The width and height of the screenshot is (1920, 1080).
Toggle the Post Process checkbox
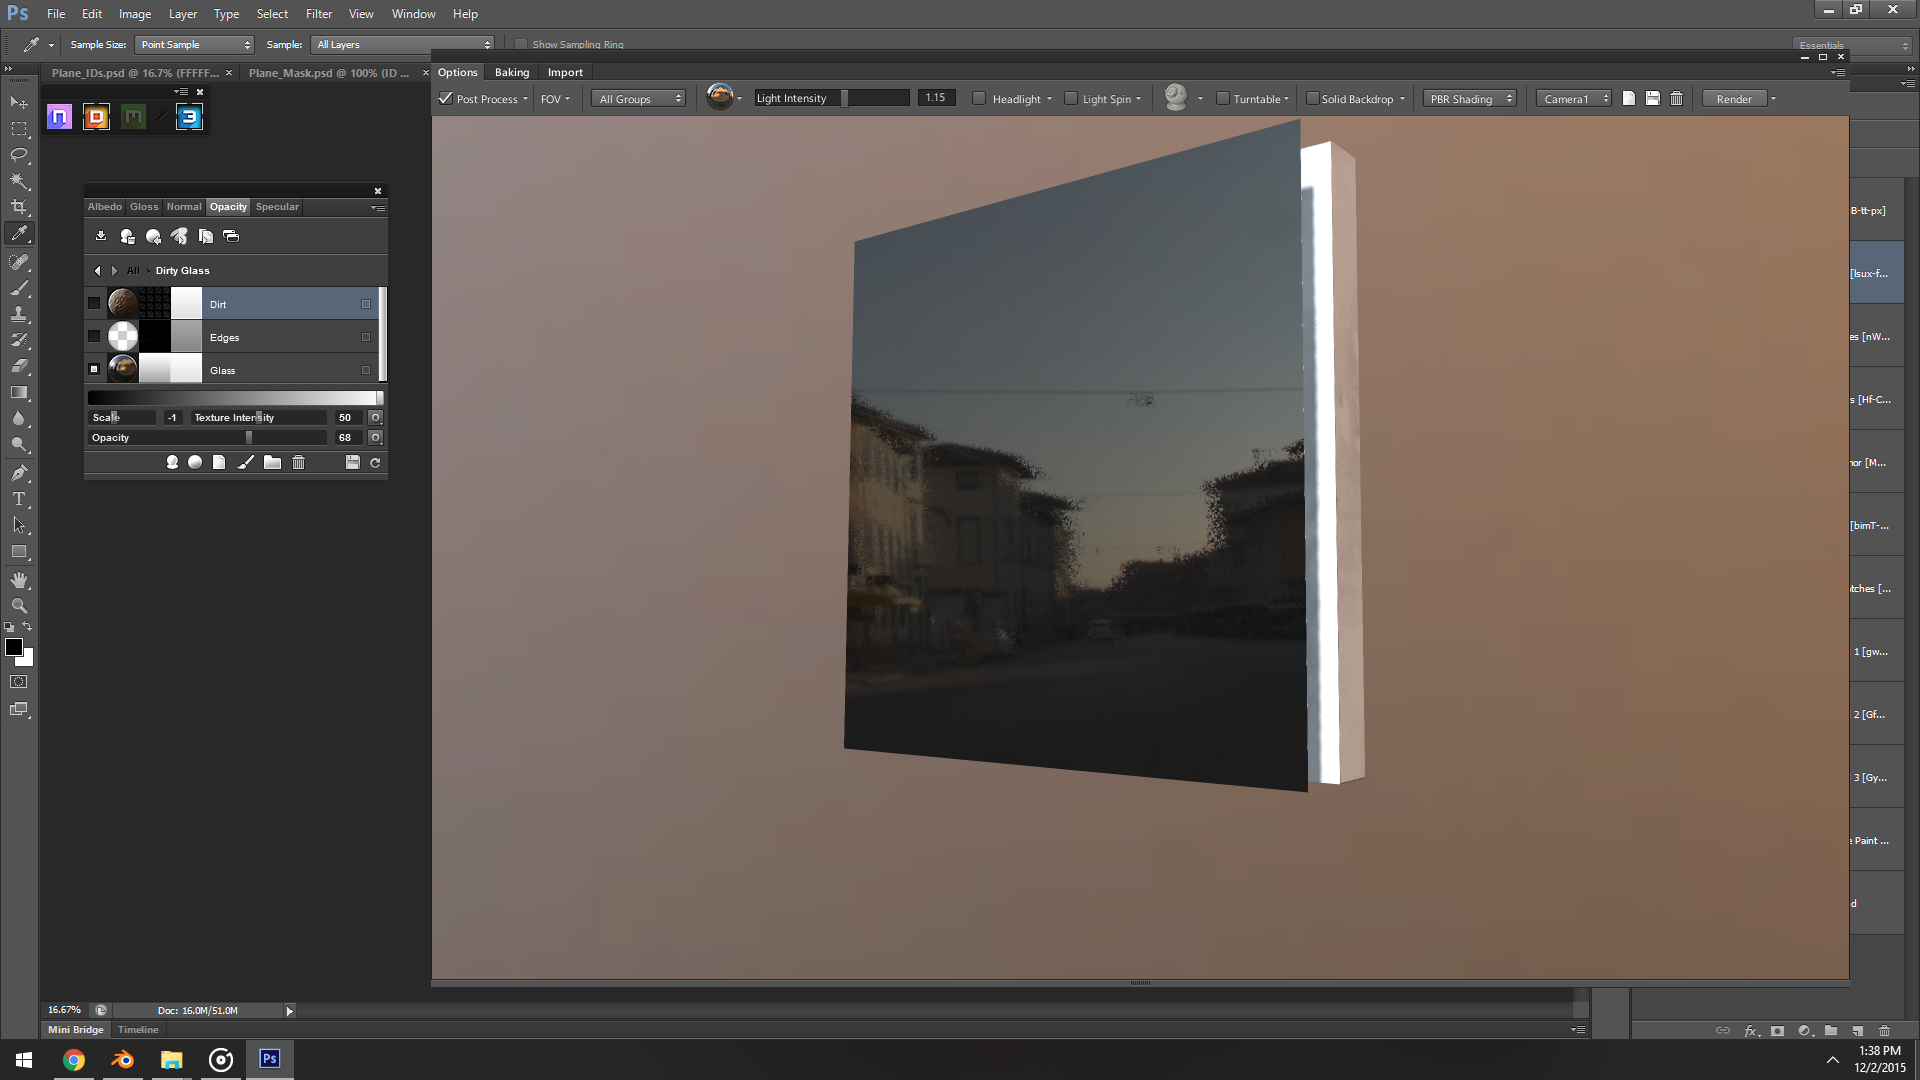click(x=446, y=98)
